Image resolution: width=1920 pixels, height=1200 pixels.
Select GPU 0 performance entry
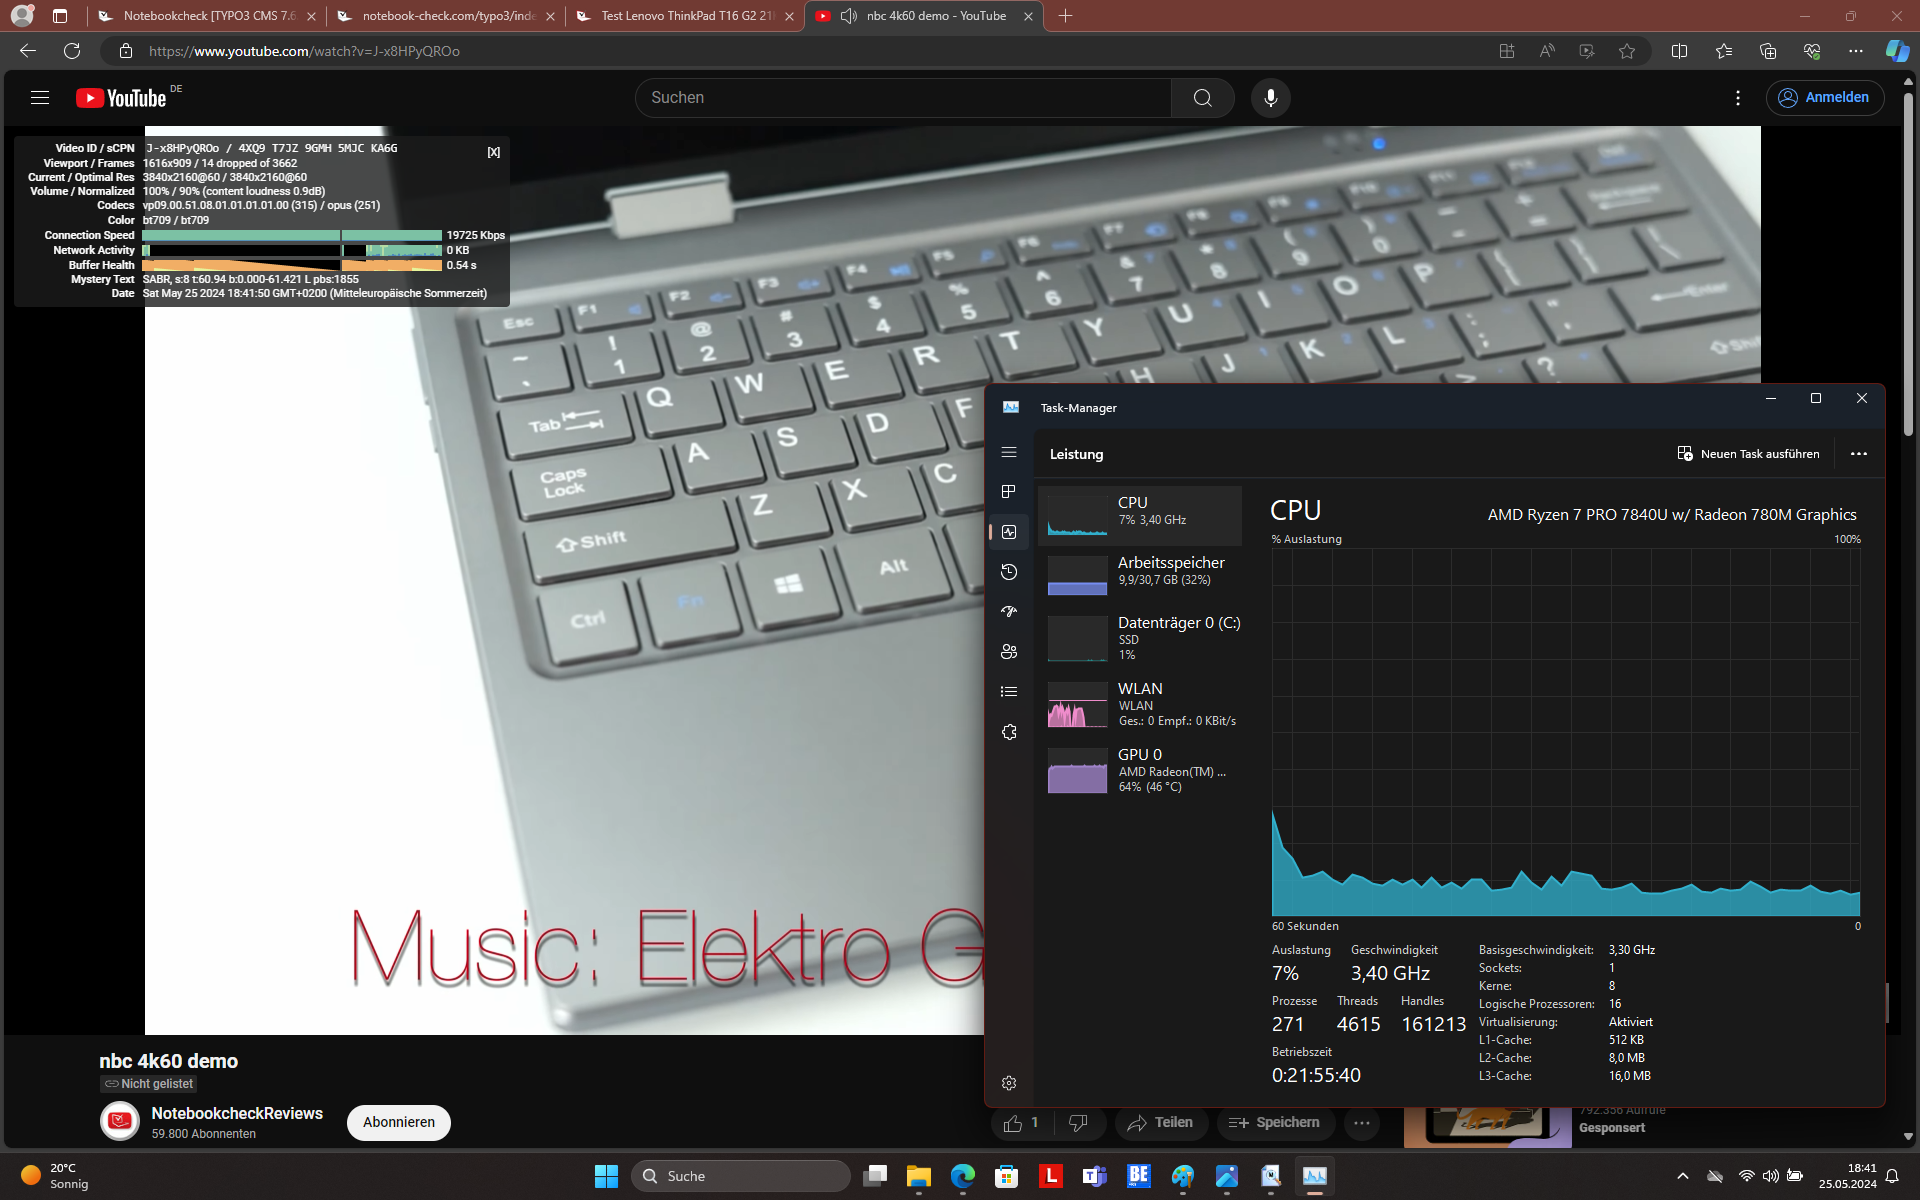(1140, 770)
